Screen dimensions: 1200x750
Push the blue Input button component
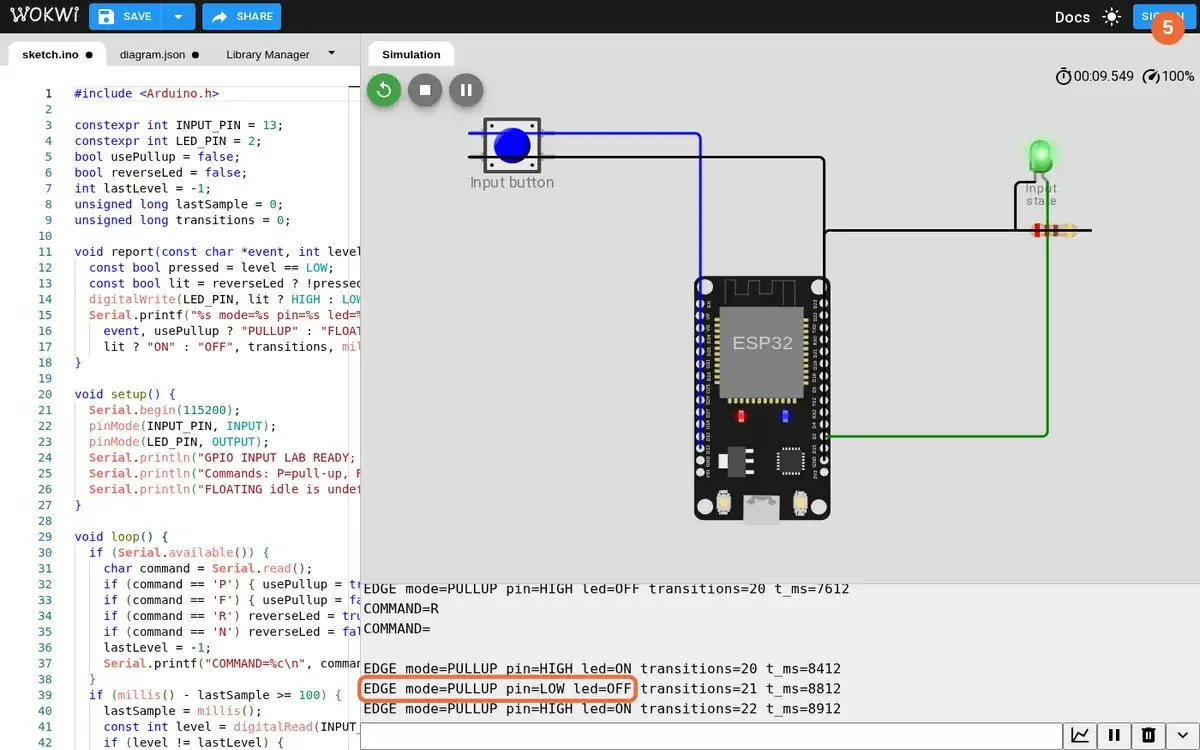[512, 145]
